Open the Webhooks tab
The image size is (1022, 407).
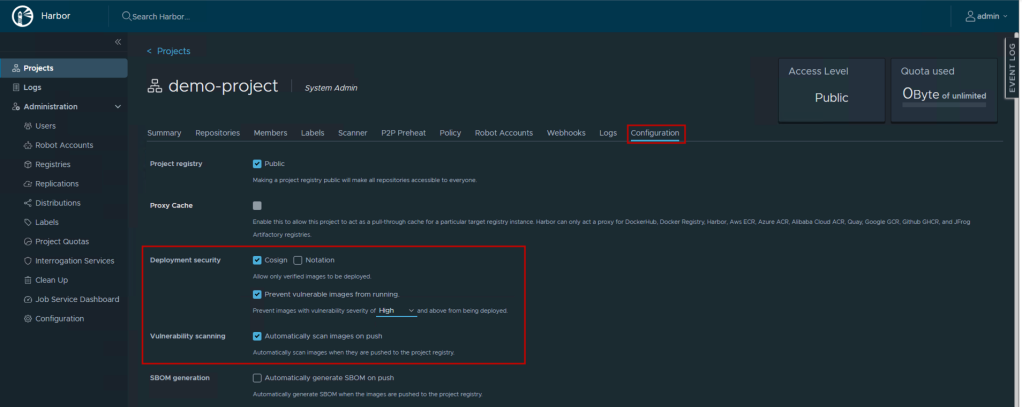pyautogui.click(x=565, y=133)
